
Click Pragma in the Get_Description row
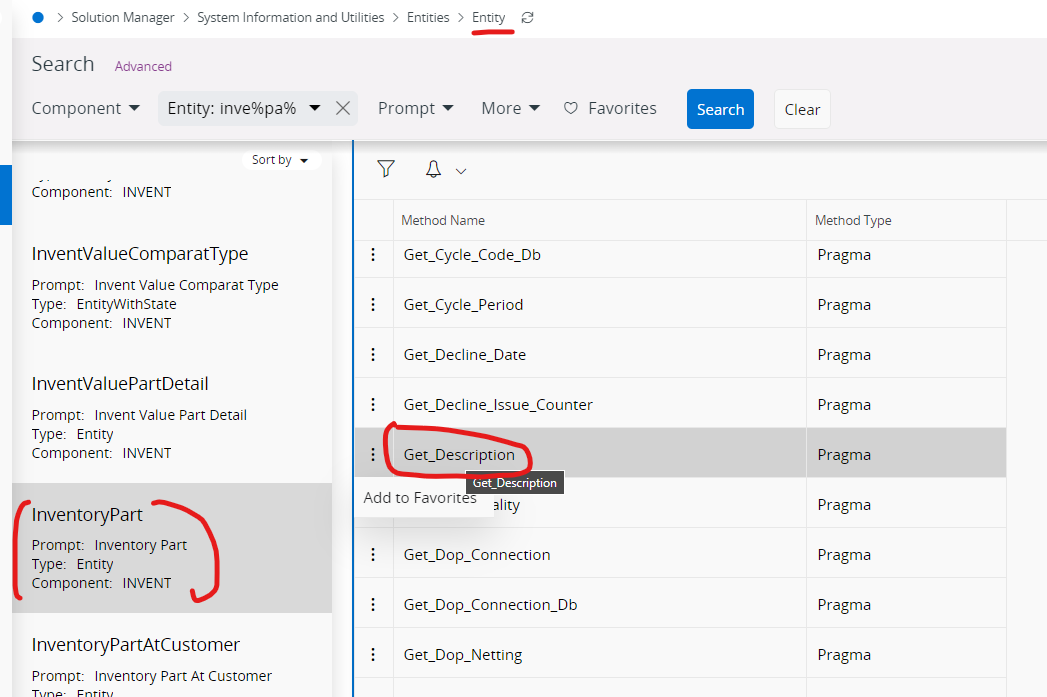[844, 455]
